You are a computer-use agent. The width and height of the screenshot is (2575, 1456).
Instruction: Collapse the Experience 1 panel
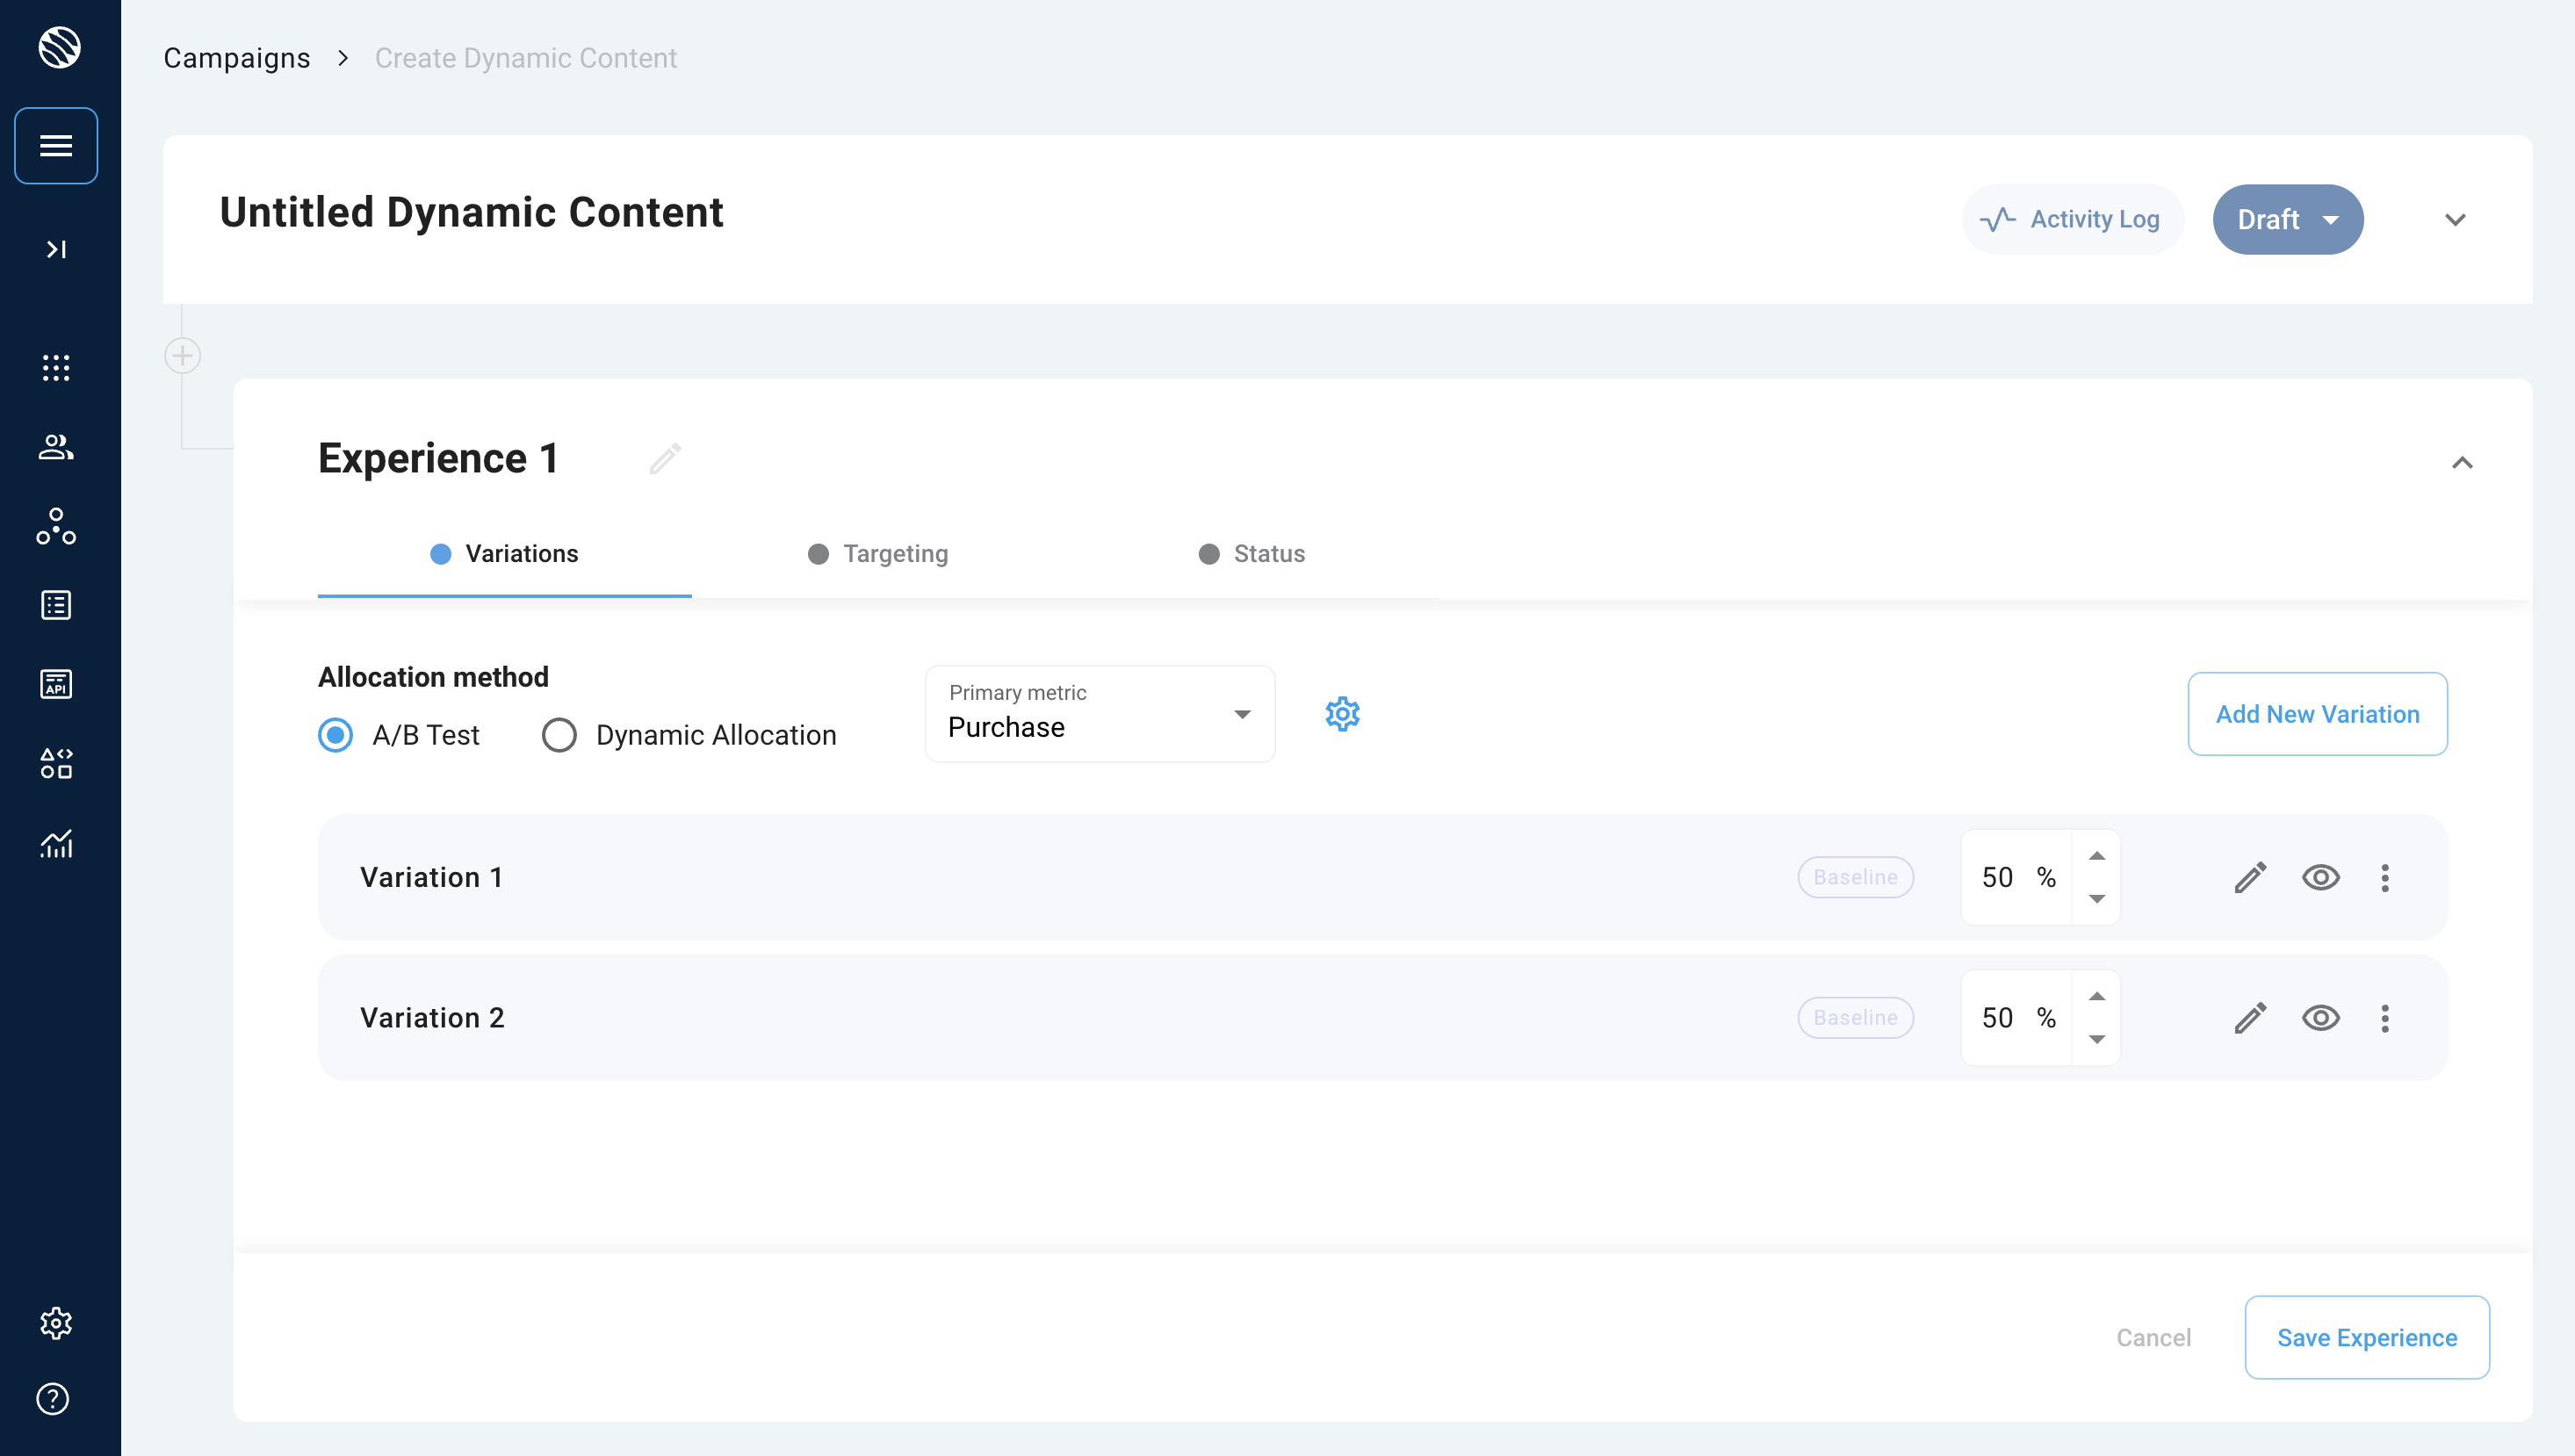pyautogui.click(x=2462, y=463)
